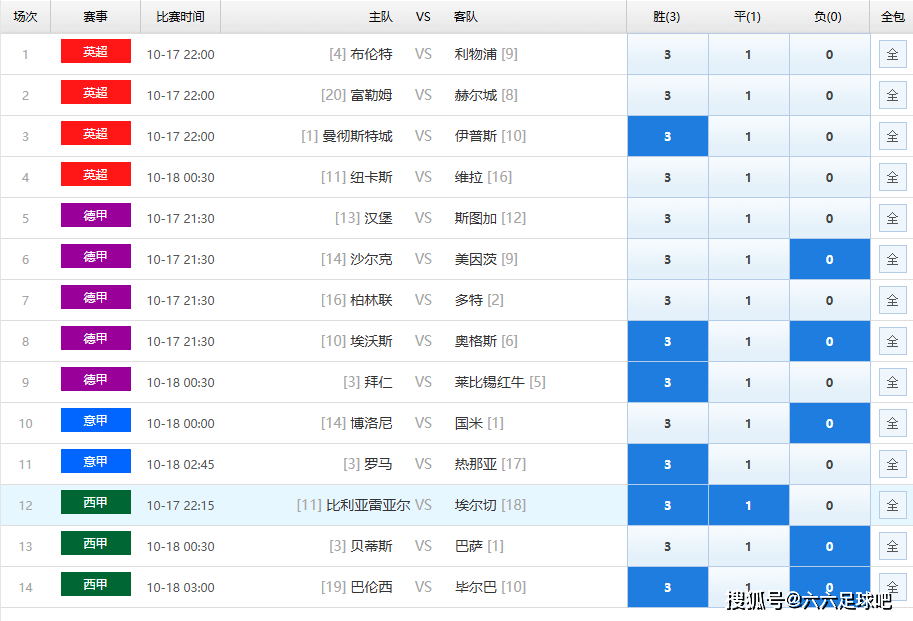Screen dimensions: 913x621
Task: Click 全 button for match 13 贝蒂斯
Action: (x=892, y=547)
